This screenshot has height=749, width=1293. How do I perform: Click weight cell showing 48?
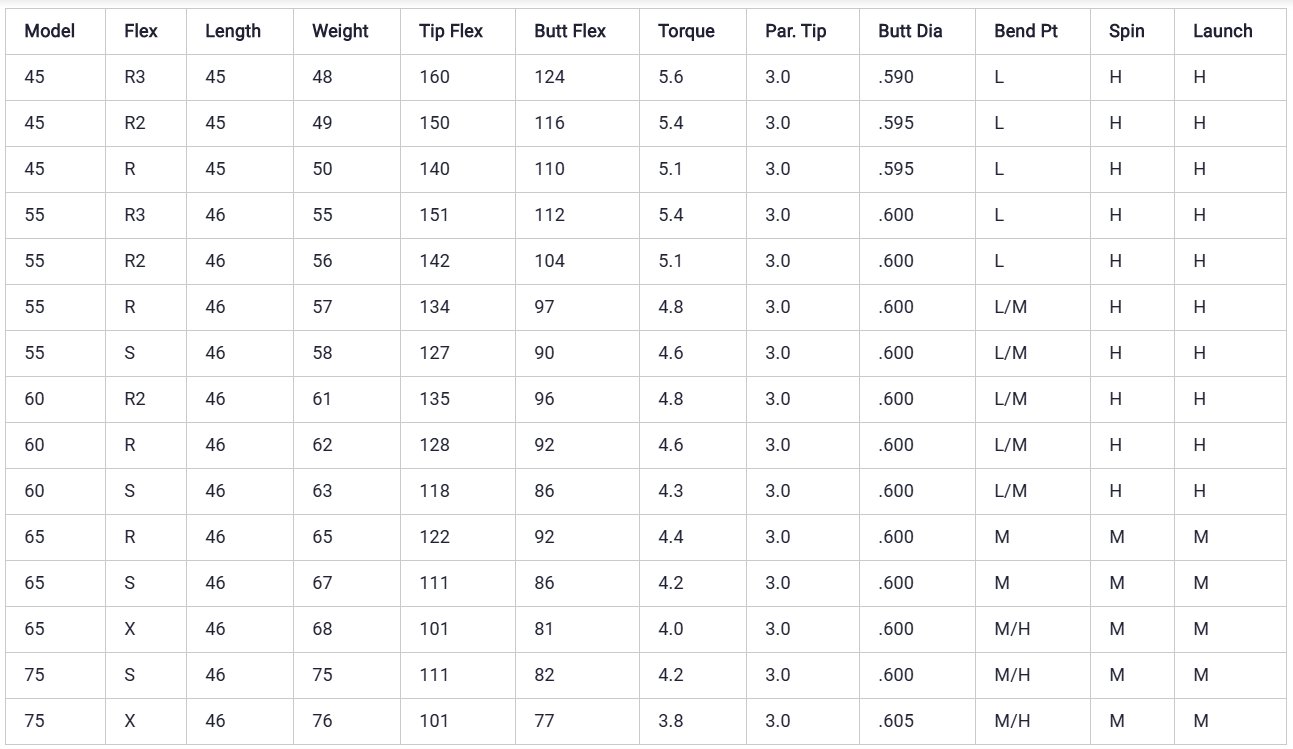point(322,77)
